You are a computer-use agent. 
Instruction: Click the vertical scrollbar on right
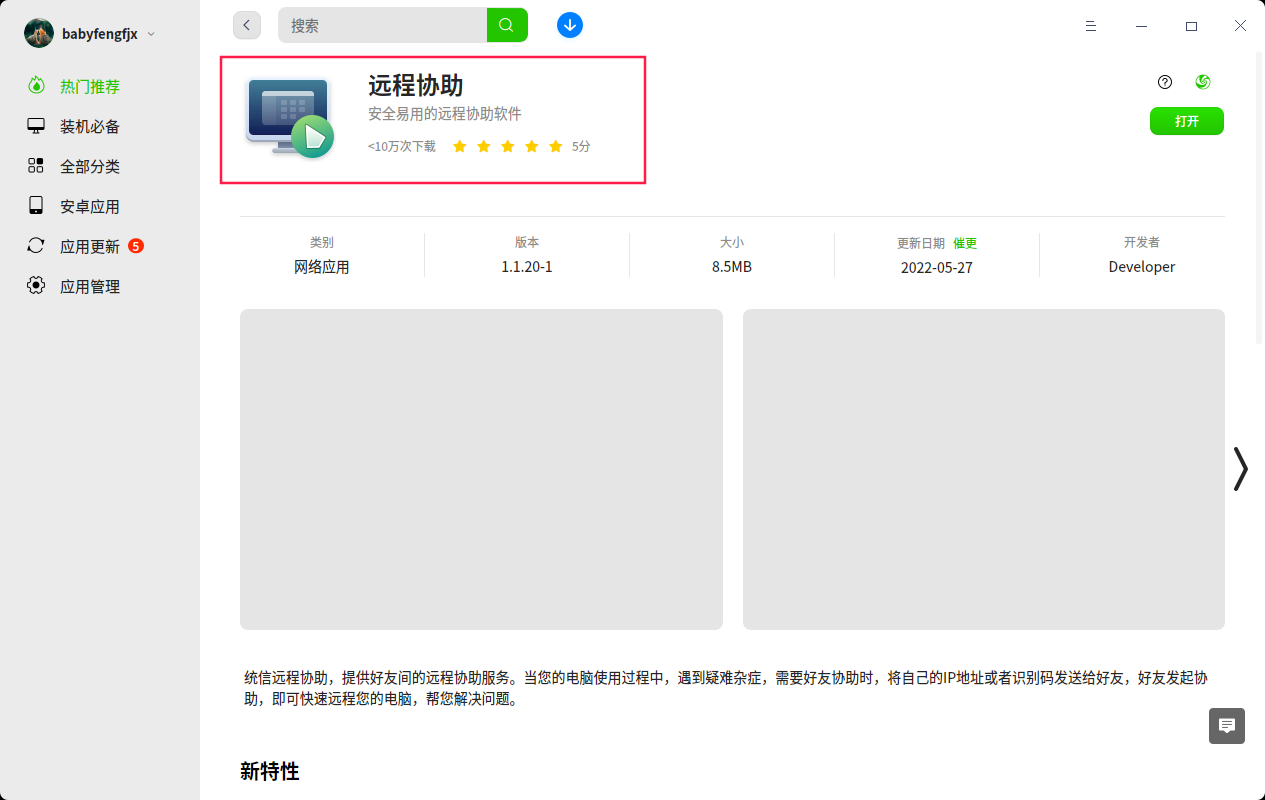[1260, 200]
